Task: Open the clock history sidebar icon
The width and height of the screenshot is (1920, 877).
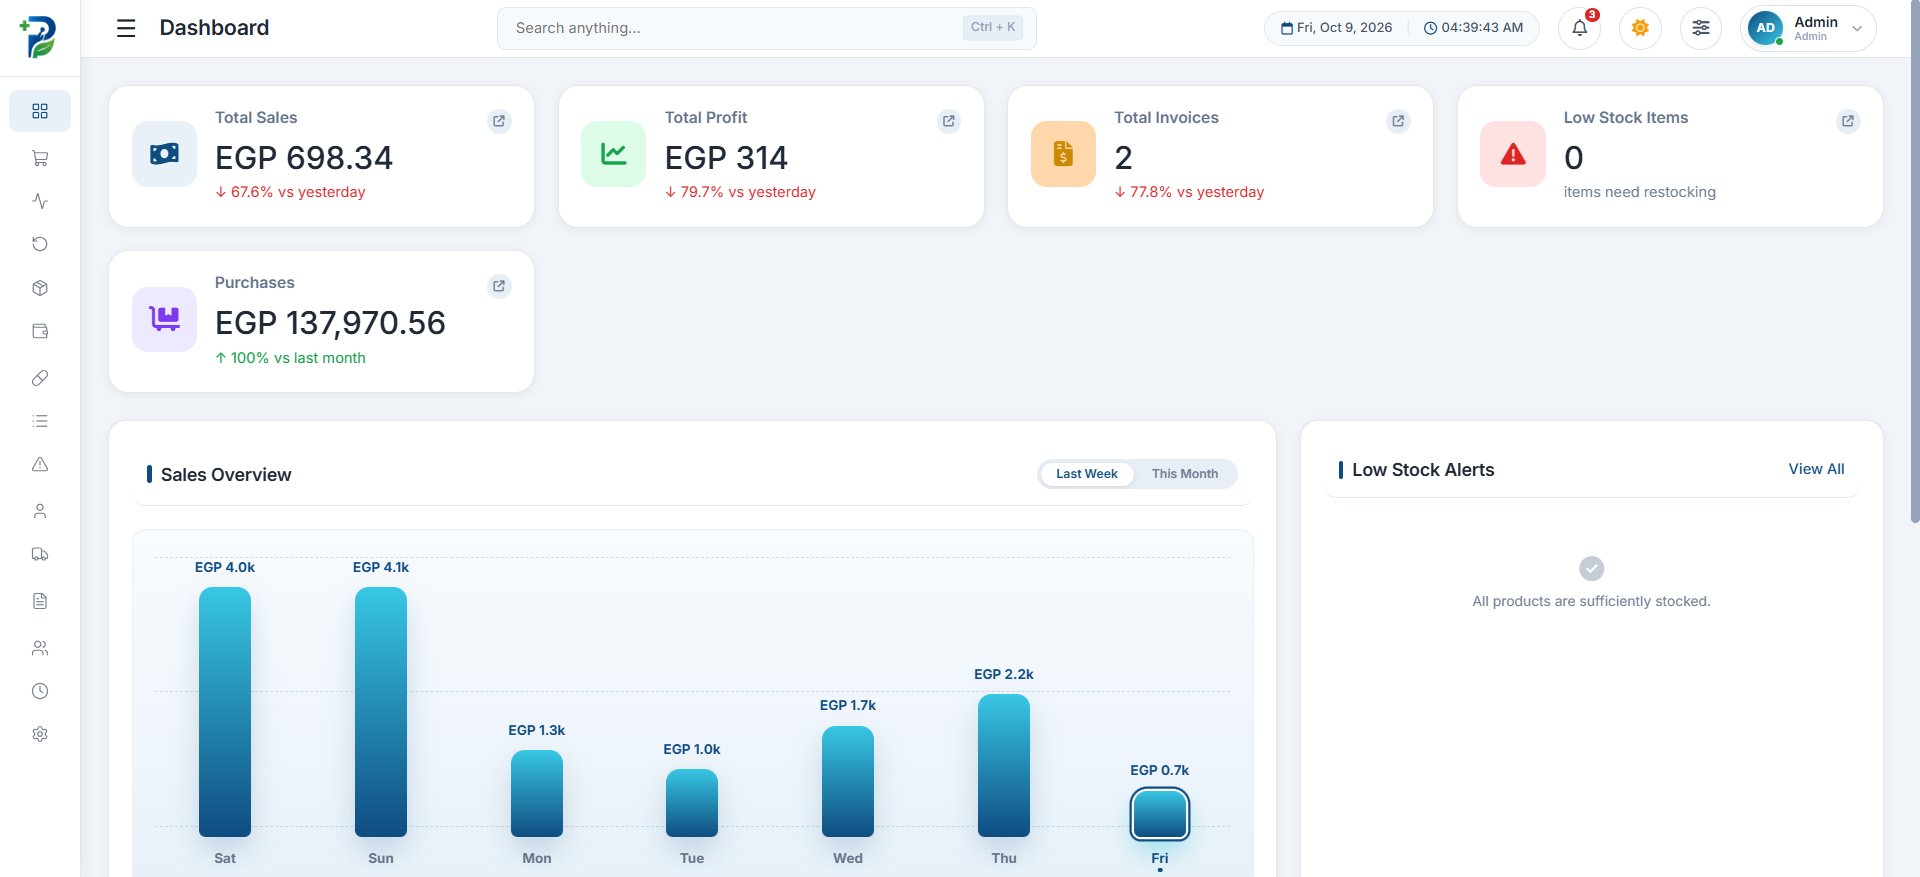Action: (x=40, y=691)
